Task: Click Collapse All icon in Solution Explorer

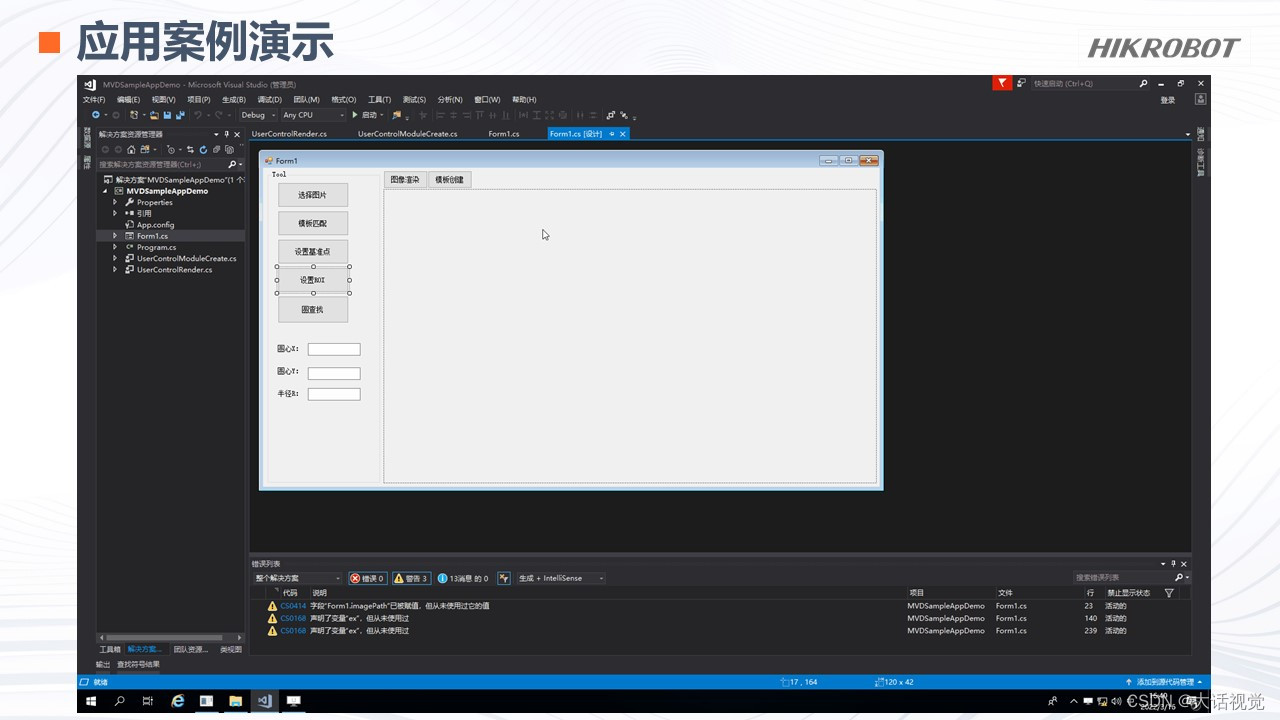Action: pos(216,150)
